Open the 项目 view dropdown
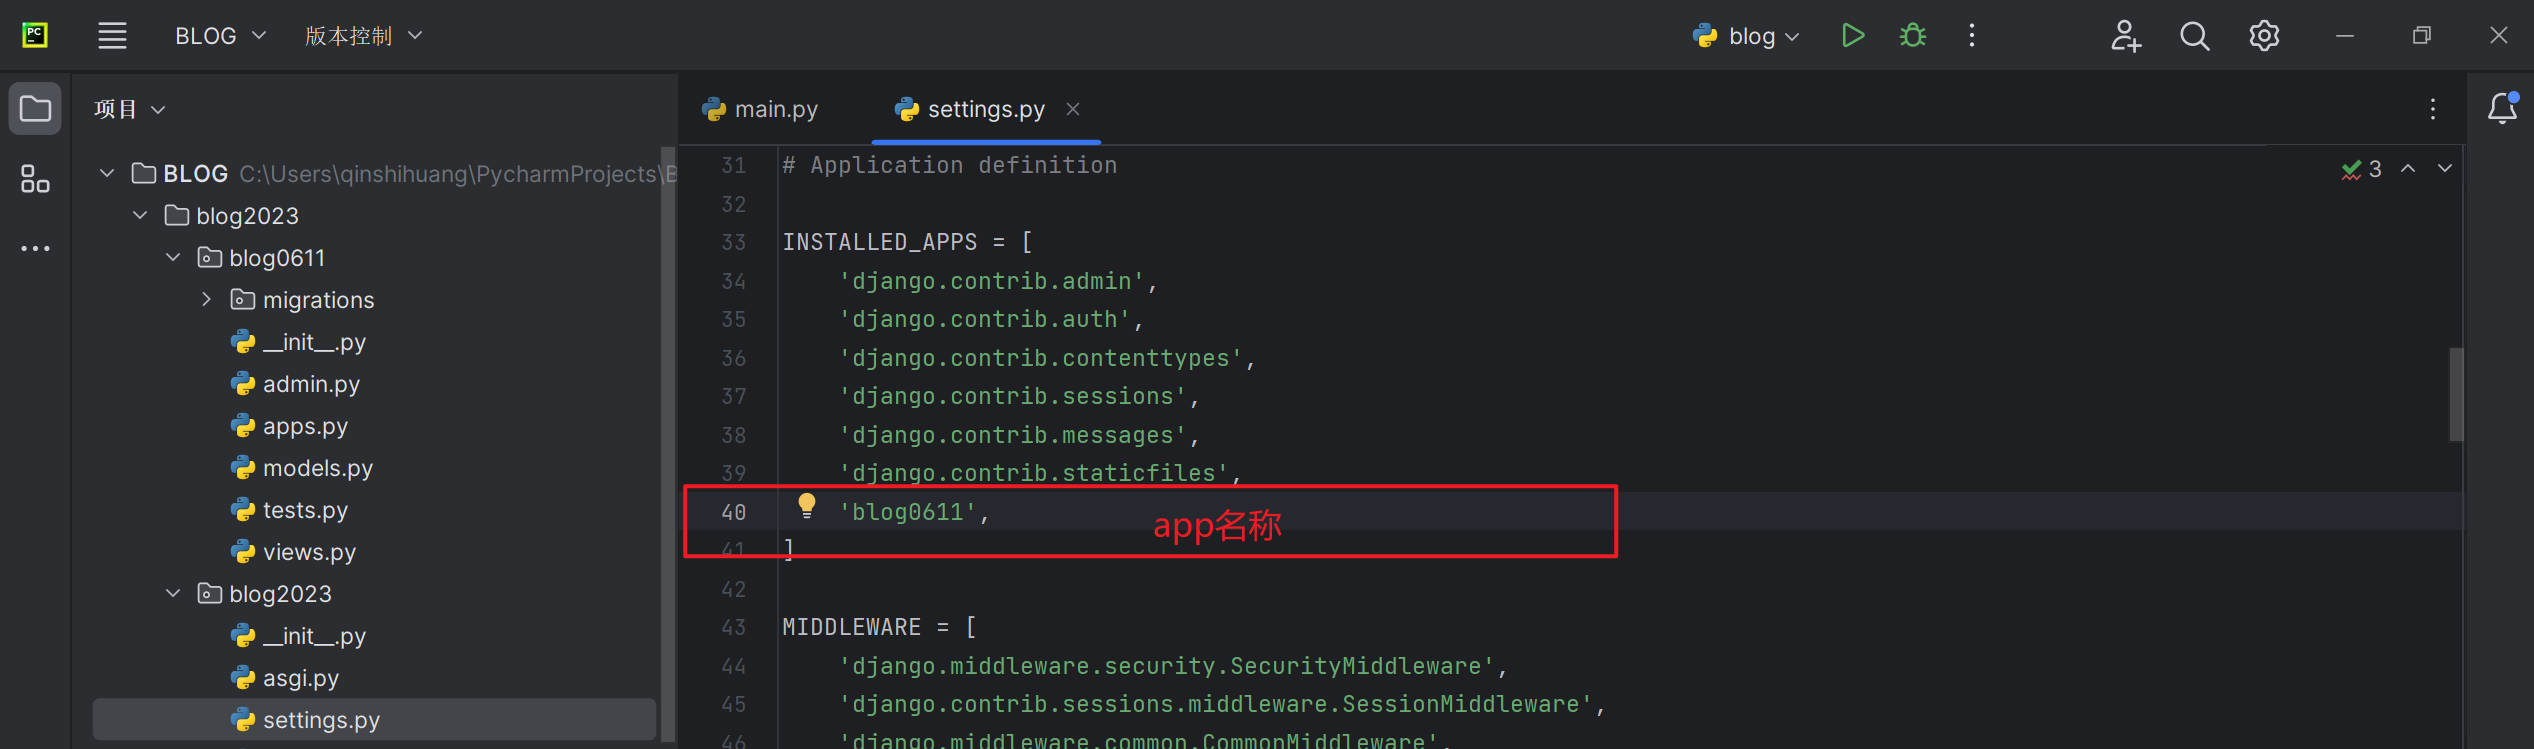2534x749 pixels. (x=129, y=109)
